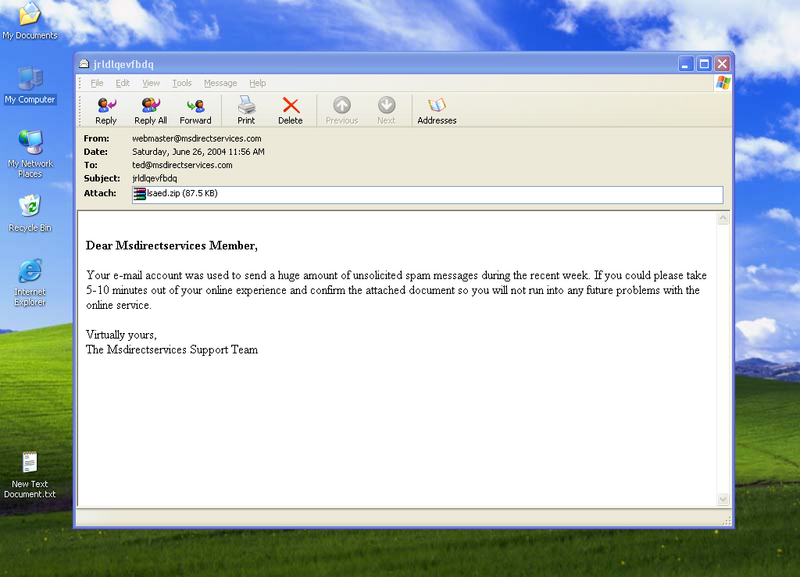800x577 pixels.
Task: Select Internet Explorer desktop icon
Action: click(x=30, y=283)
